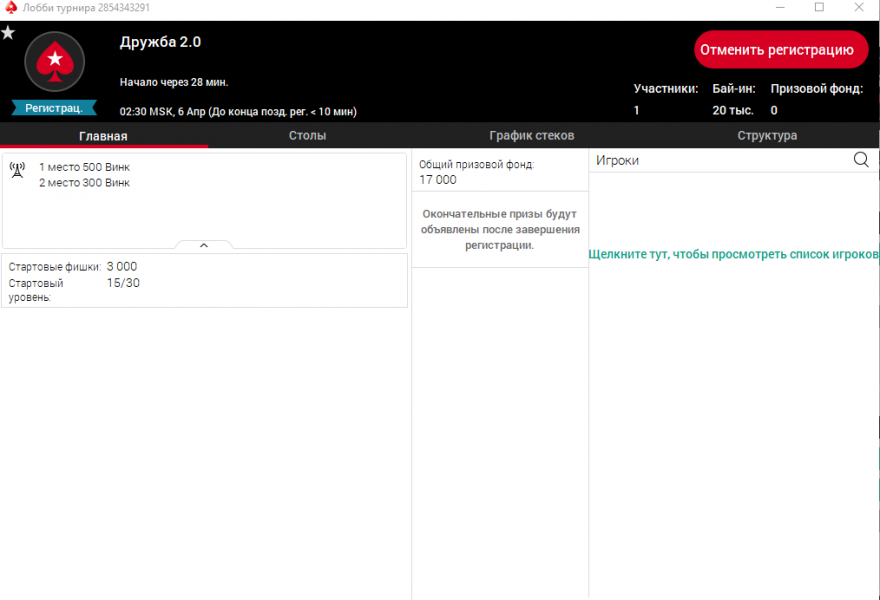Open the Столы tab
The height and width of the screenshot is (600, 880).
click(x=307, y=136)
